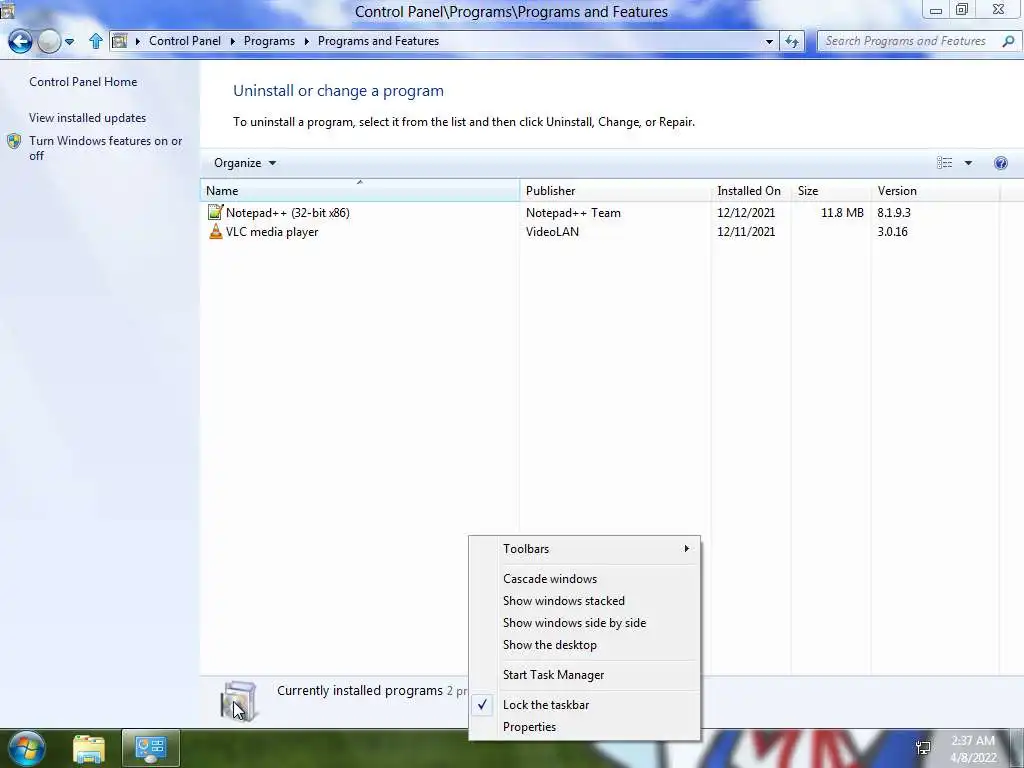
Task: Click the network icon in system tray
Action: pos(923,748)
